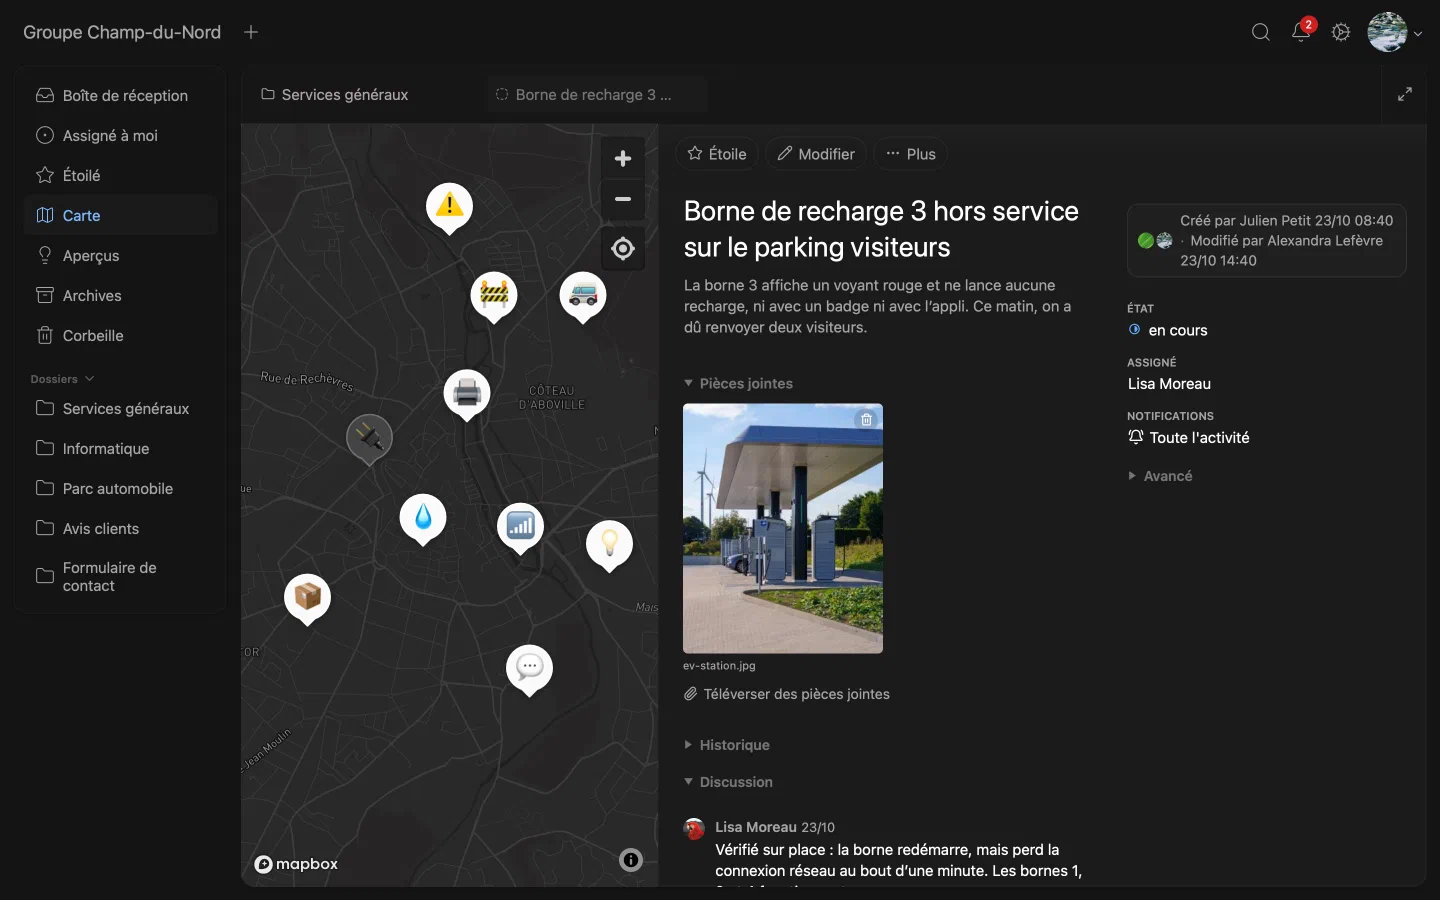
Task: Open Boîte de réception
Action: pos(121,95)
